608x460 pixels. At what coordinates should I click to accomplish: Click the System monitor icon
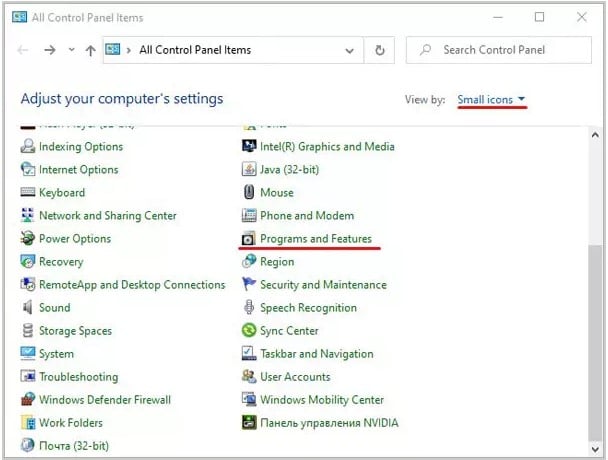28,353
